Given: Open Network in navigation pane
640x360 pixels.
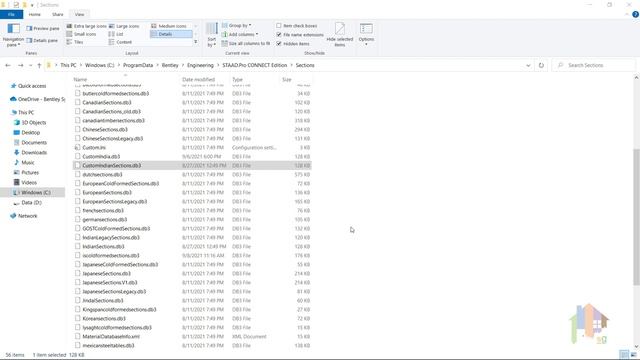Looking at the screenshot, I should point(24,216).
